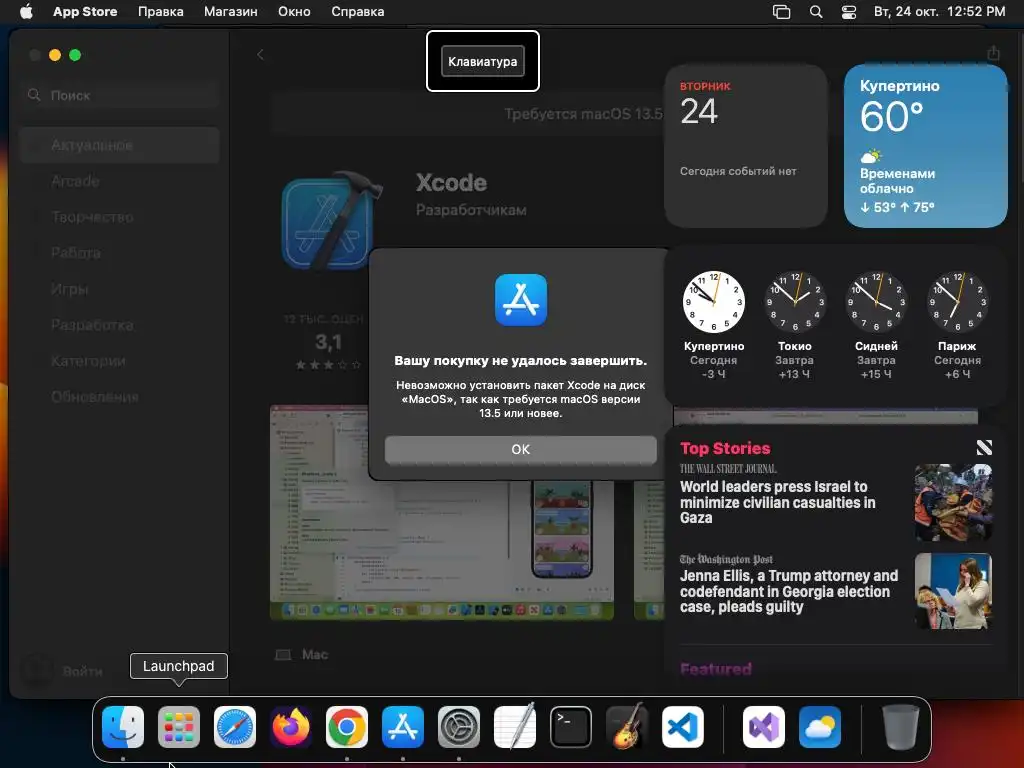Open Finder from the Dock
This screenshot has height=768, width=1024.
(123, 727)
